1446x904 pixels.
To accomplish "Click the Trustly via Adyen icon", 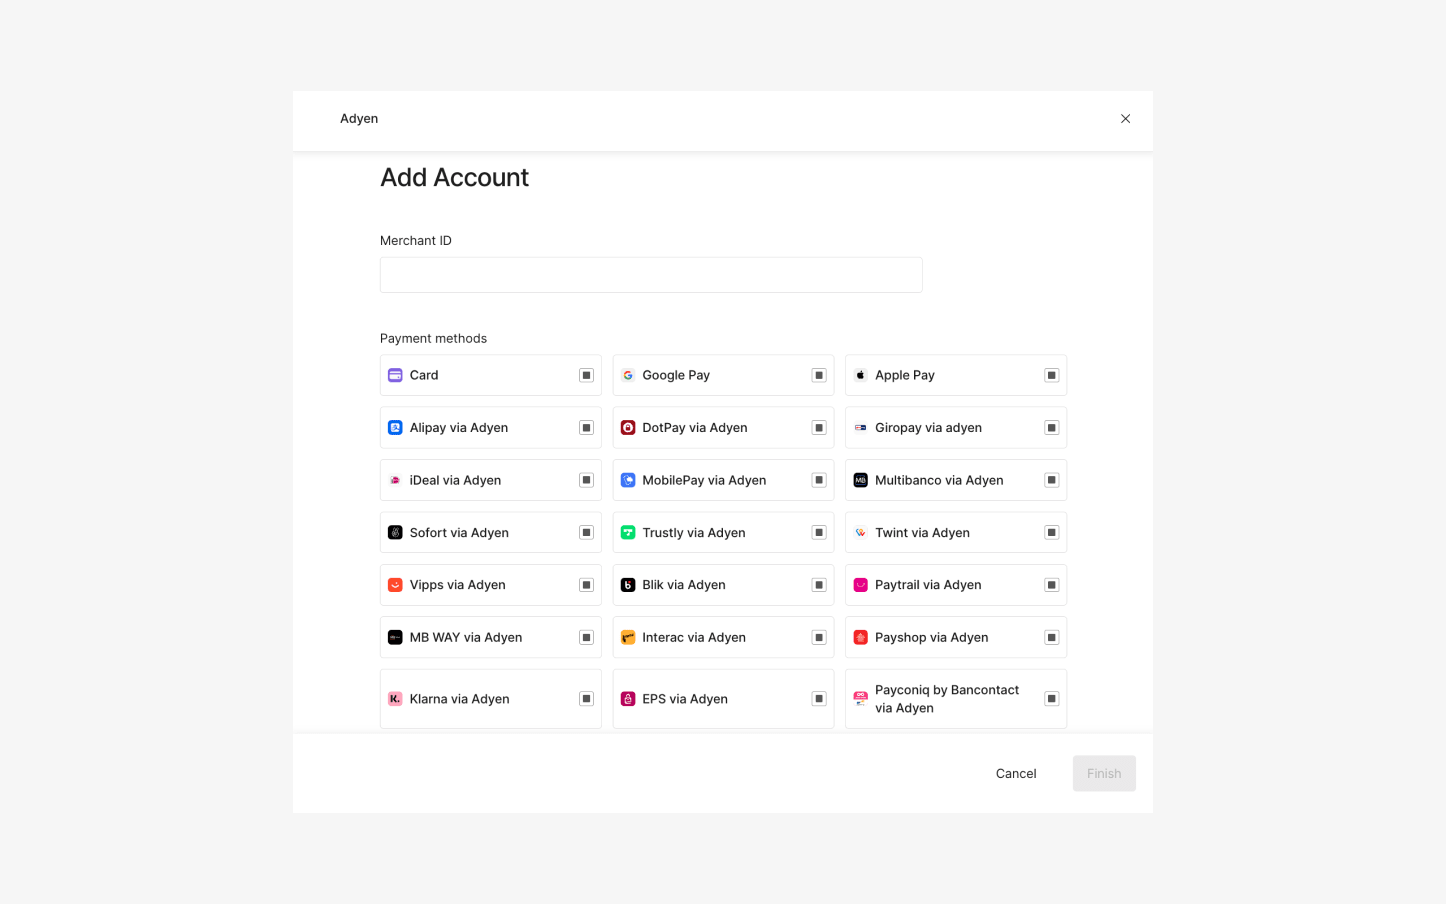I will pos(628,533).
